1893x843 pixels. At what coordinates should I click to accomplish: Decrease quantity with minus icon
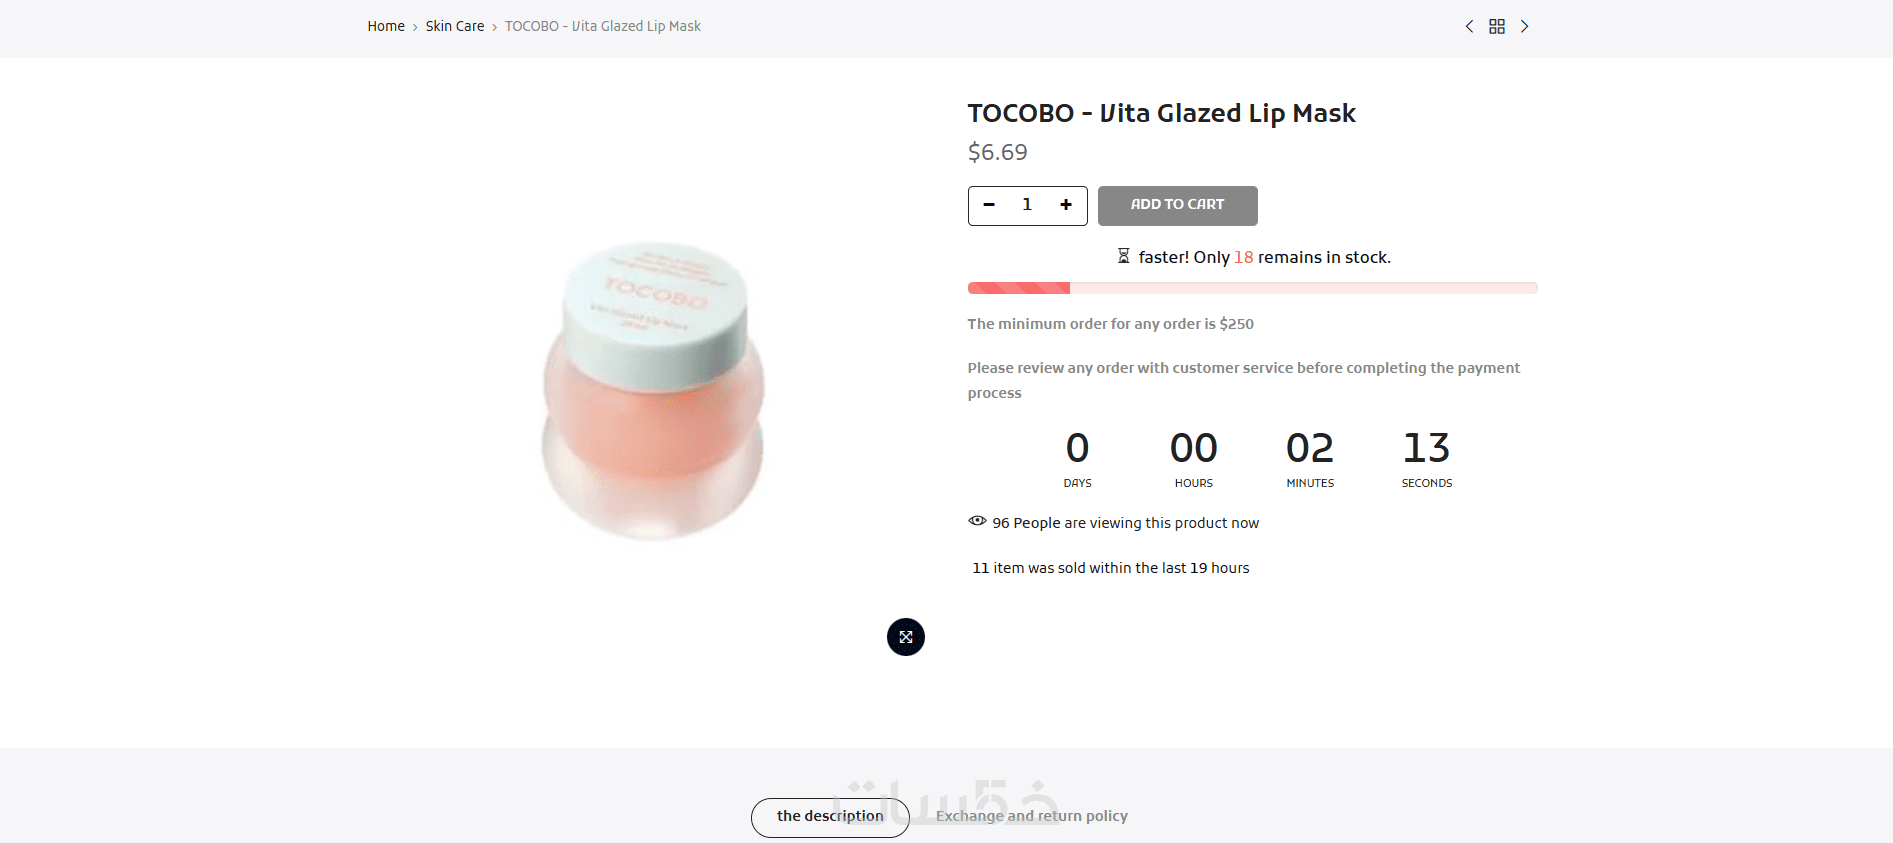click(x=989, y=205)
